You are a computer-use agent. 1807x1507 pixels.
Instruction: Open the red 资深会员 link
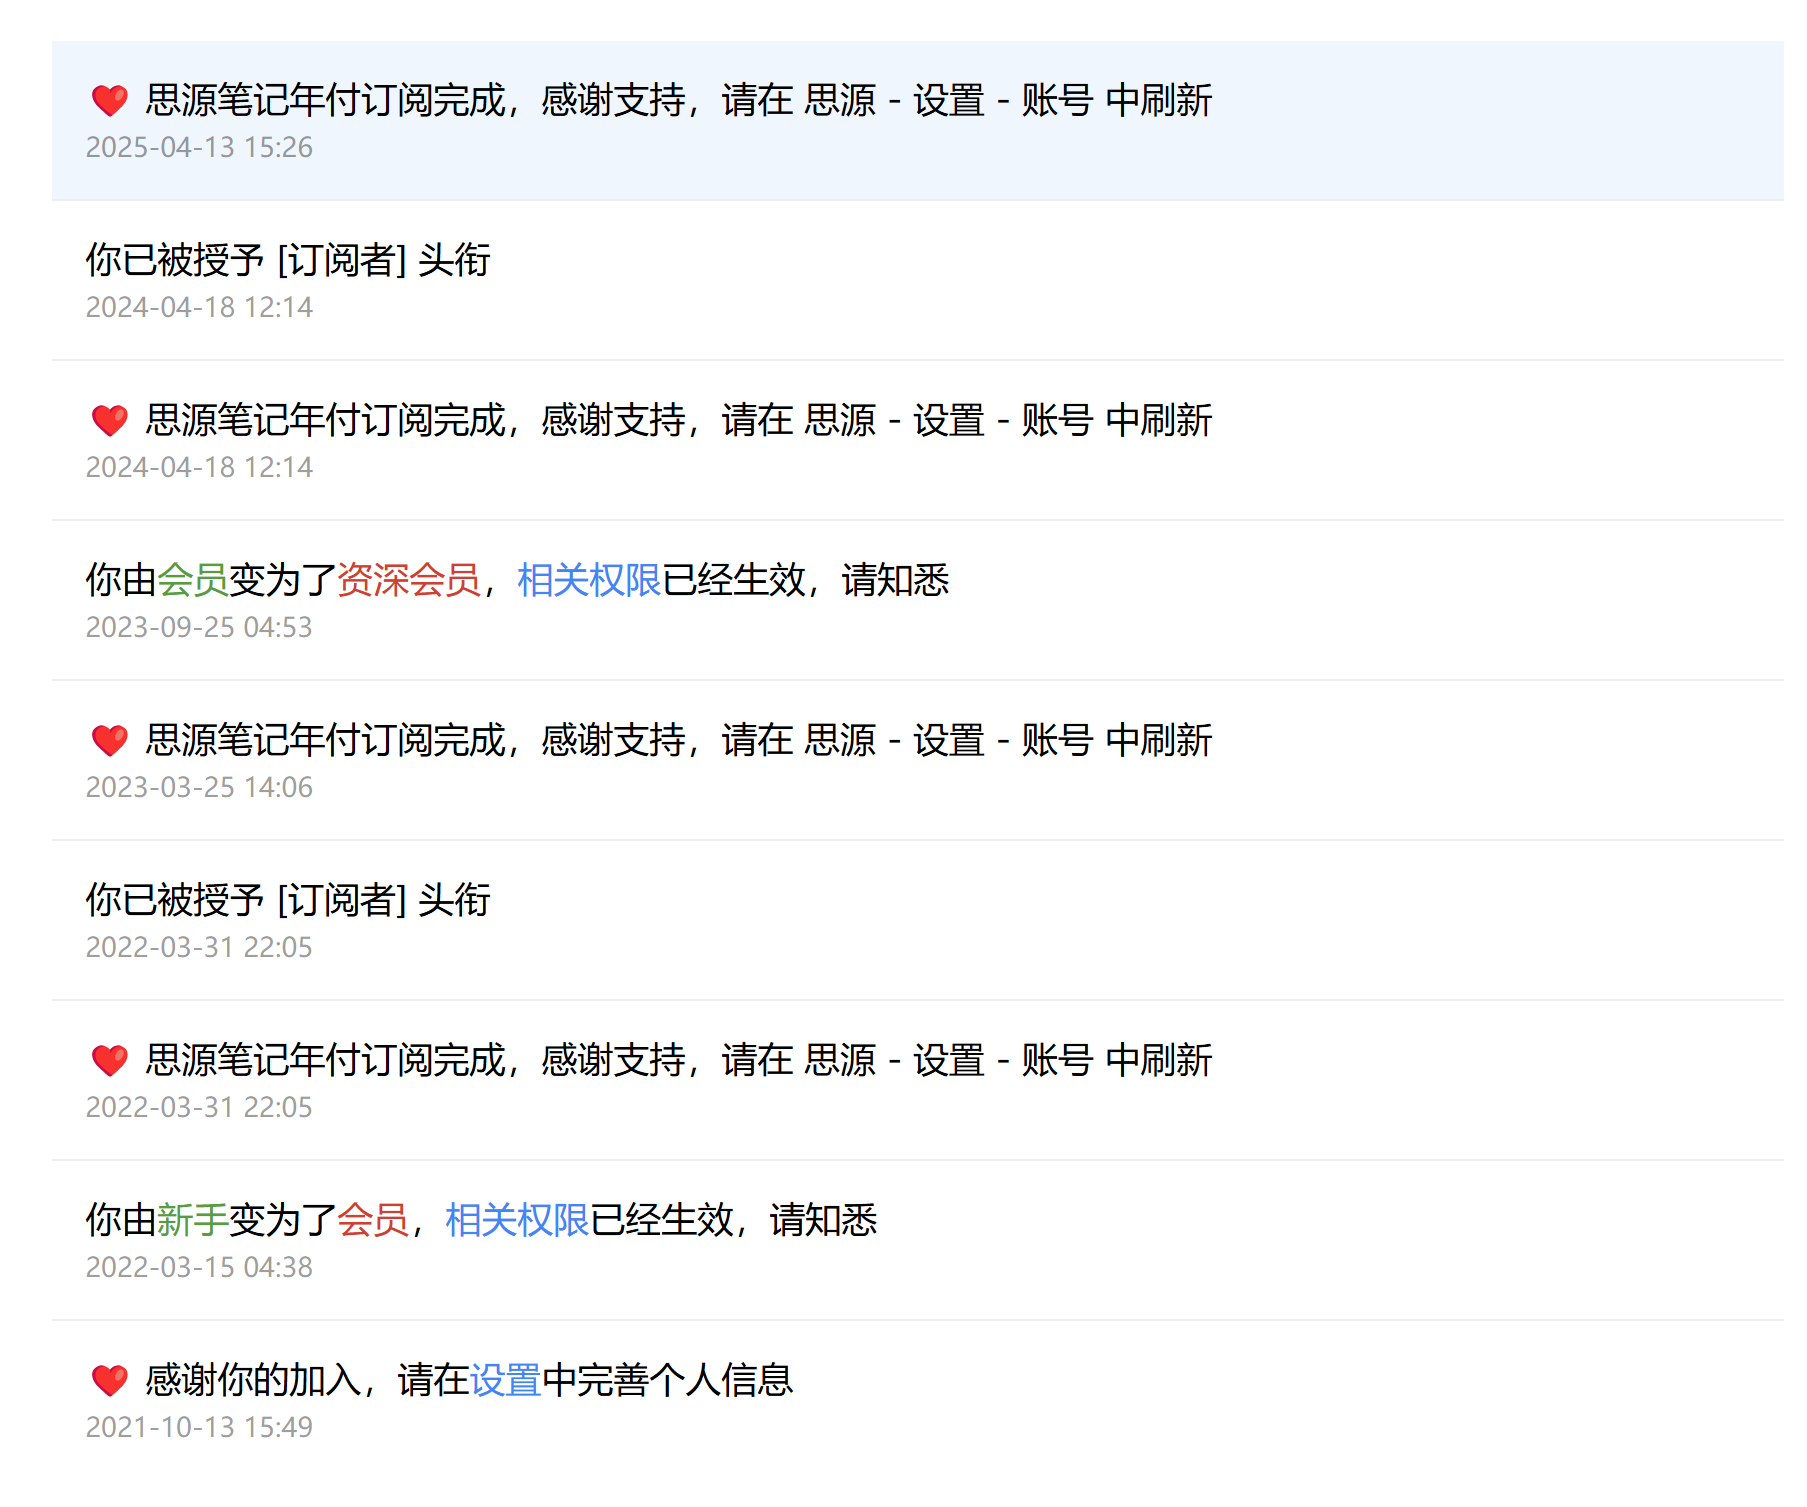coord(409,580)
